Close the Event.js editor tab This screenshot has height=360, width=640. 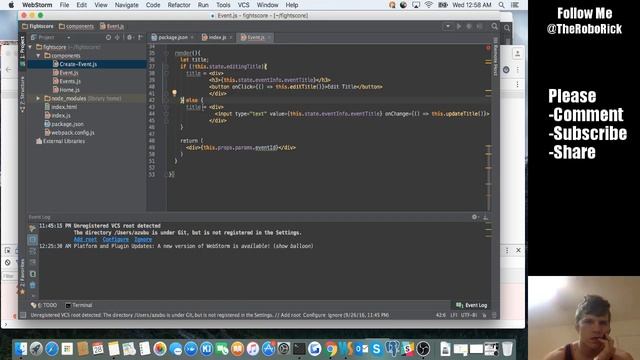pos(269,38)
